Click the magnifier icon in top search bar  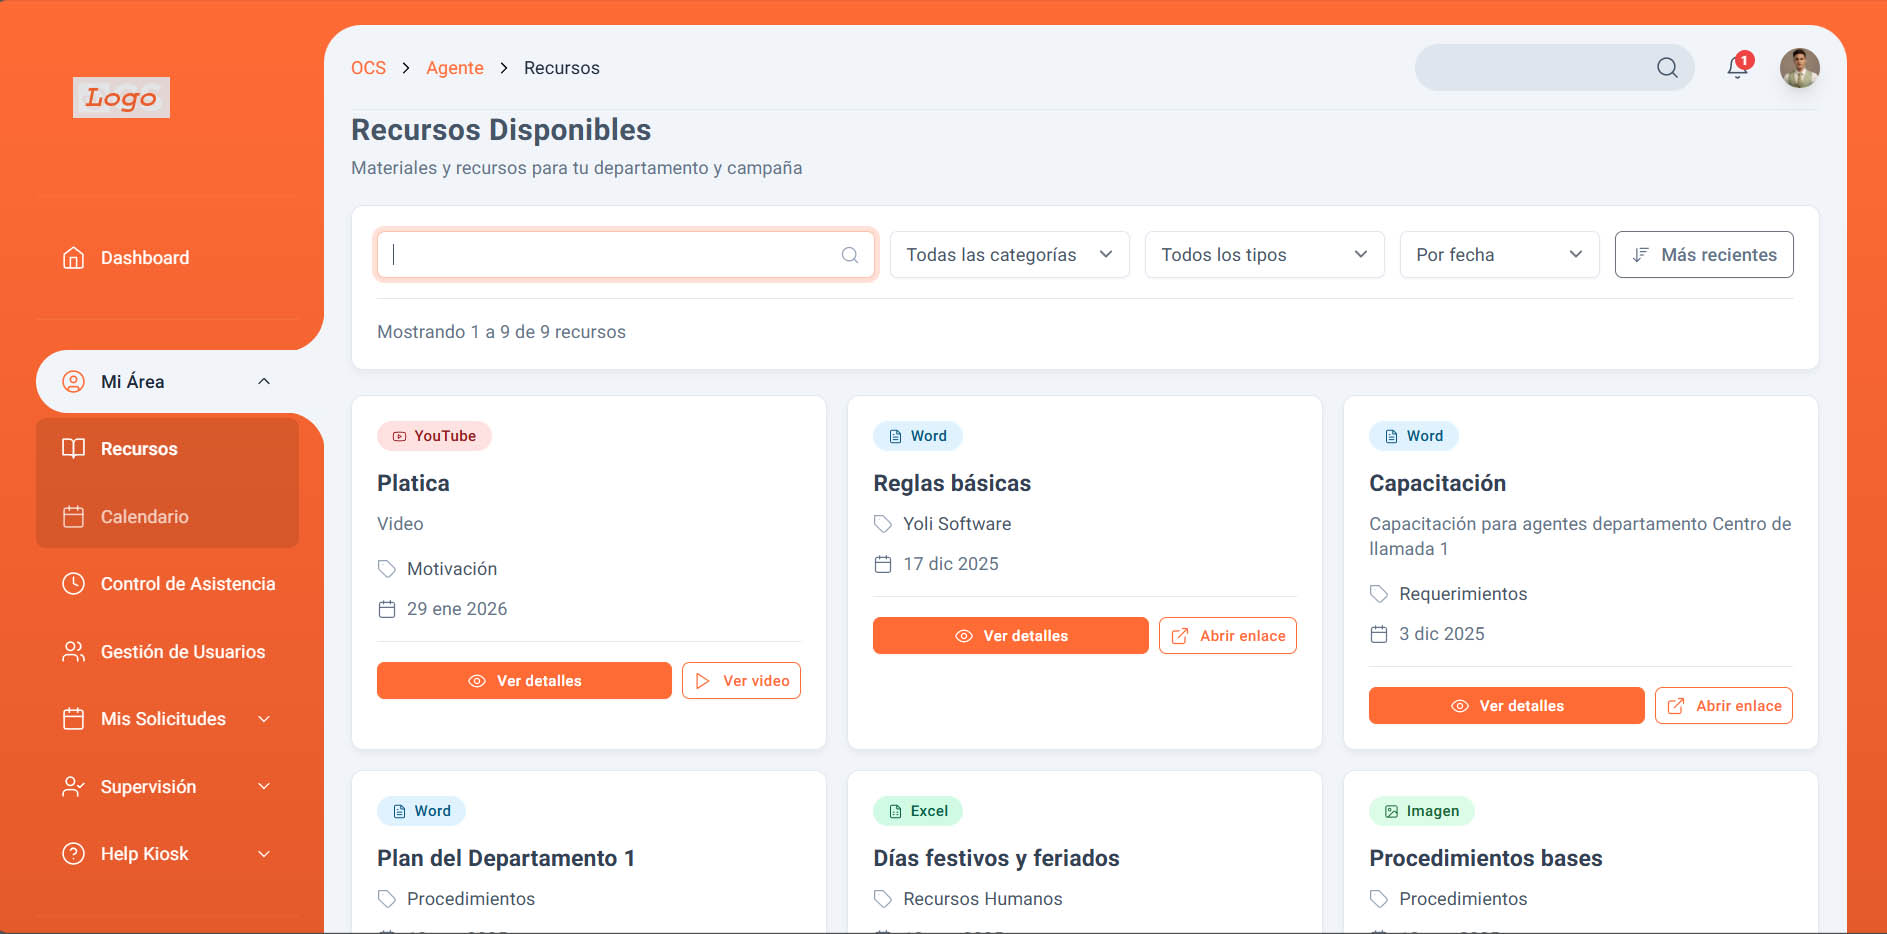point(1666,67)
